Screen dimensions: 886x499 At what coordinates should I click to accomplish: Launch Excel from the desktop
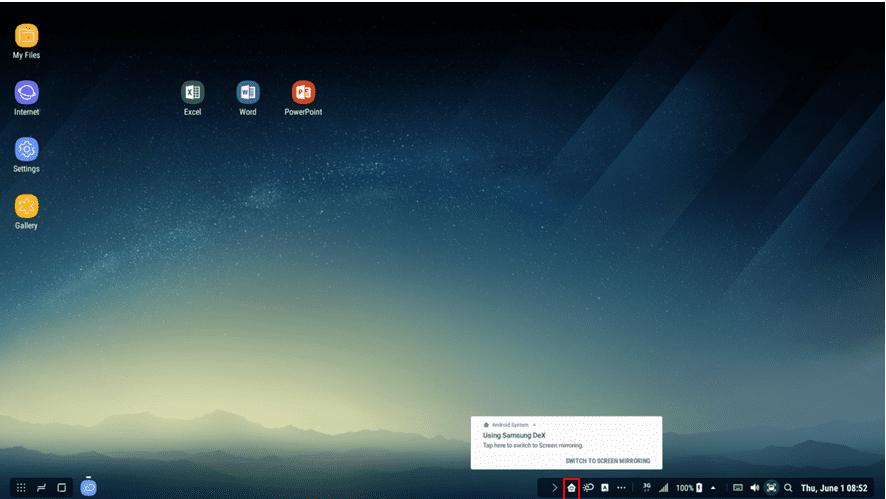coord(192,93)
